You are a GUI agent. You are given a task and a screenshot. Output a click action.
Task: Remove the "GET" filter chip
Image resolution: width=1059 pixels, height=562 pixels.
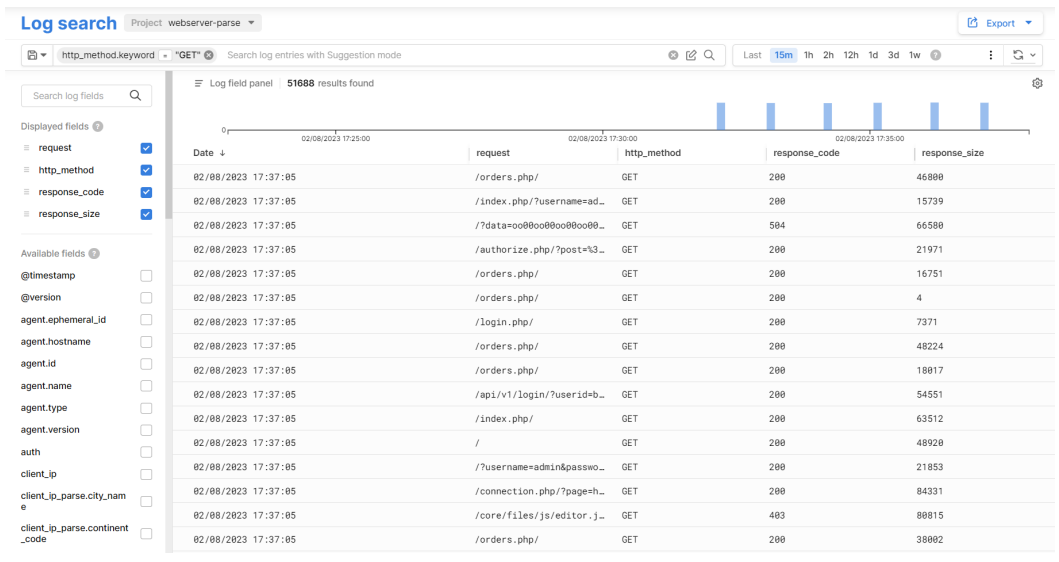click(209, 55)
